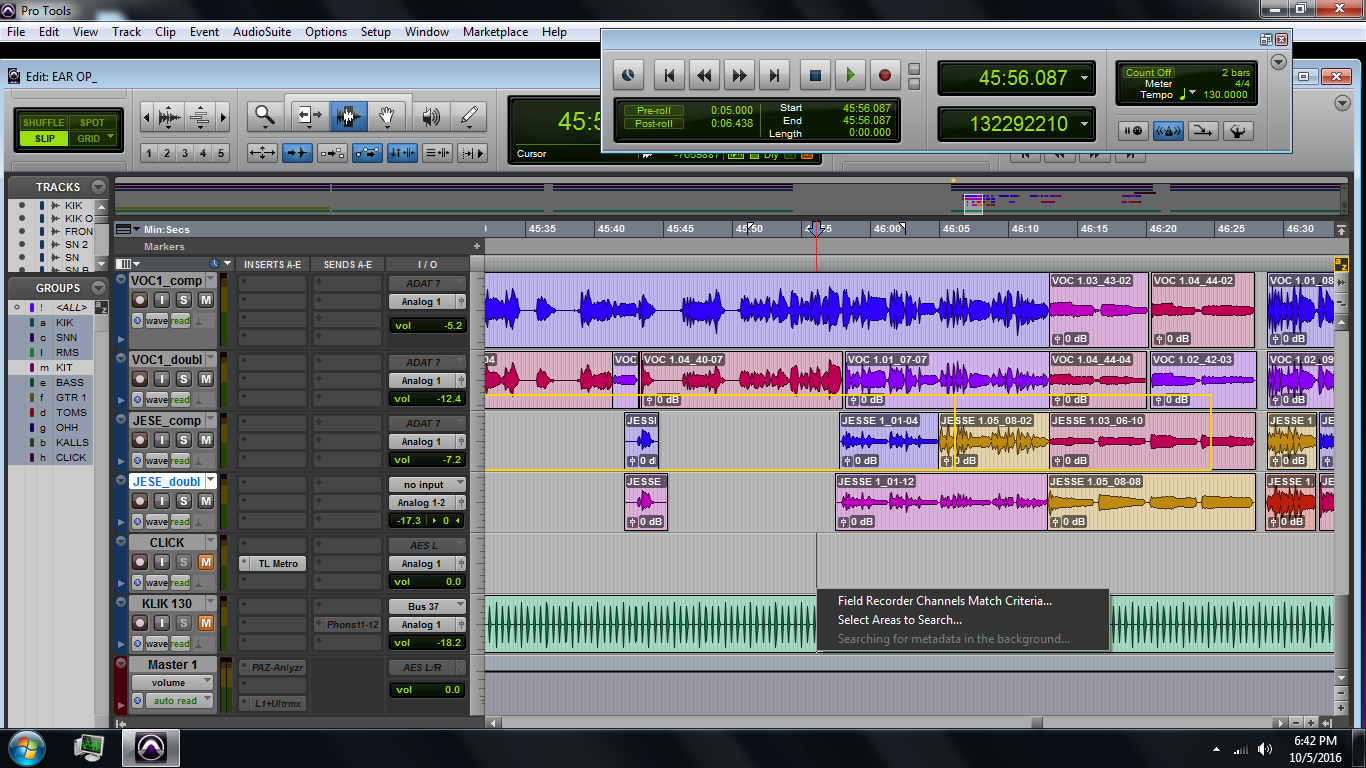Open the Groups list dropdown menu
Image resolution: width=1366 pixels, height=768 pixels.
(98, 288)
